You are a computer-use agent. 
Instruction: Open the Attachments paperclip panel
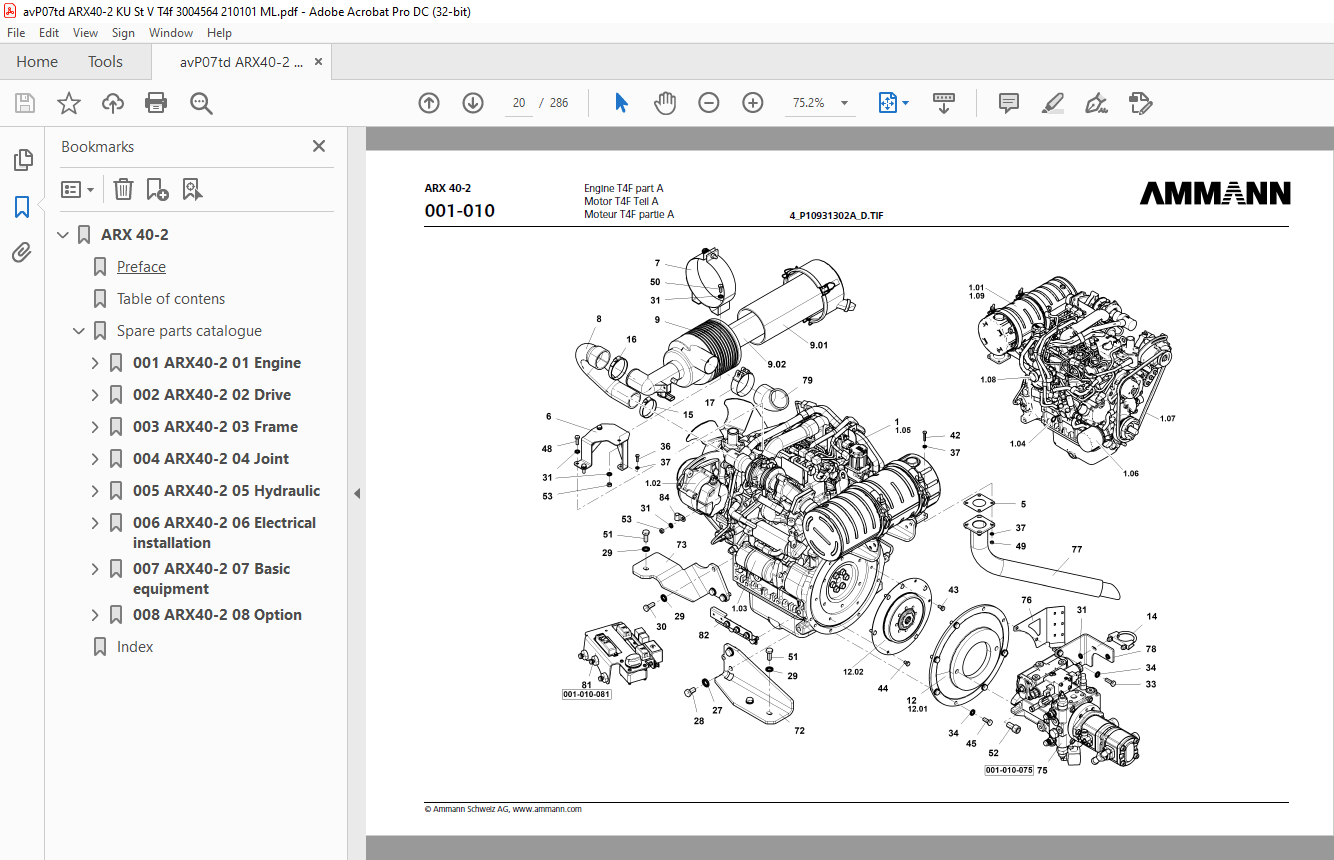22,253
